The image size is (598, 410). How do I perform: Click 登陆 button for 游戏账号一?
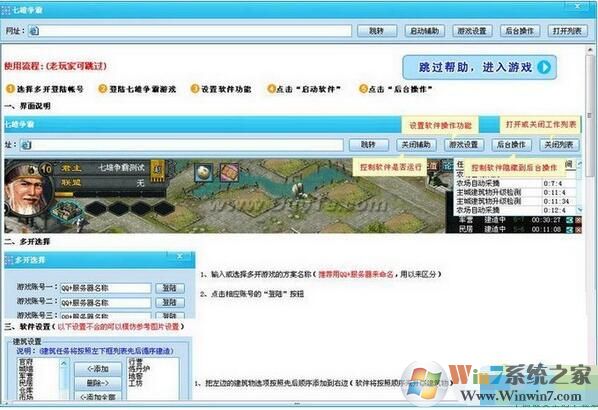point(170,288)
